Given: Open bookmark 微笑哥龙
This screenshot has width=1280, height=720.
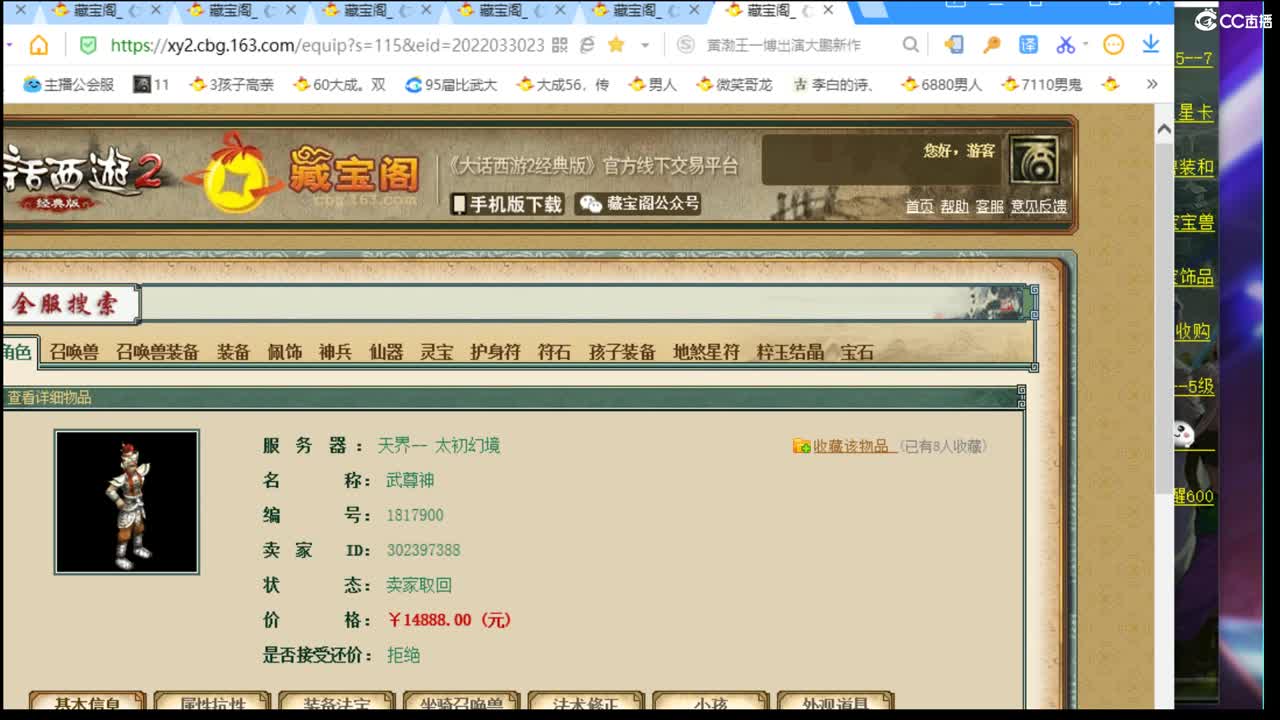Looking at the screenshot, I should [x=734, y=85].
